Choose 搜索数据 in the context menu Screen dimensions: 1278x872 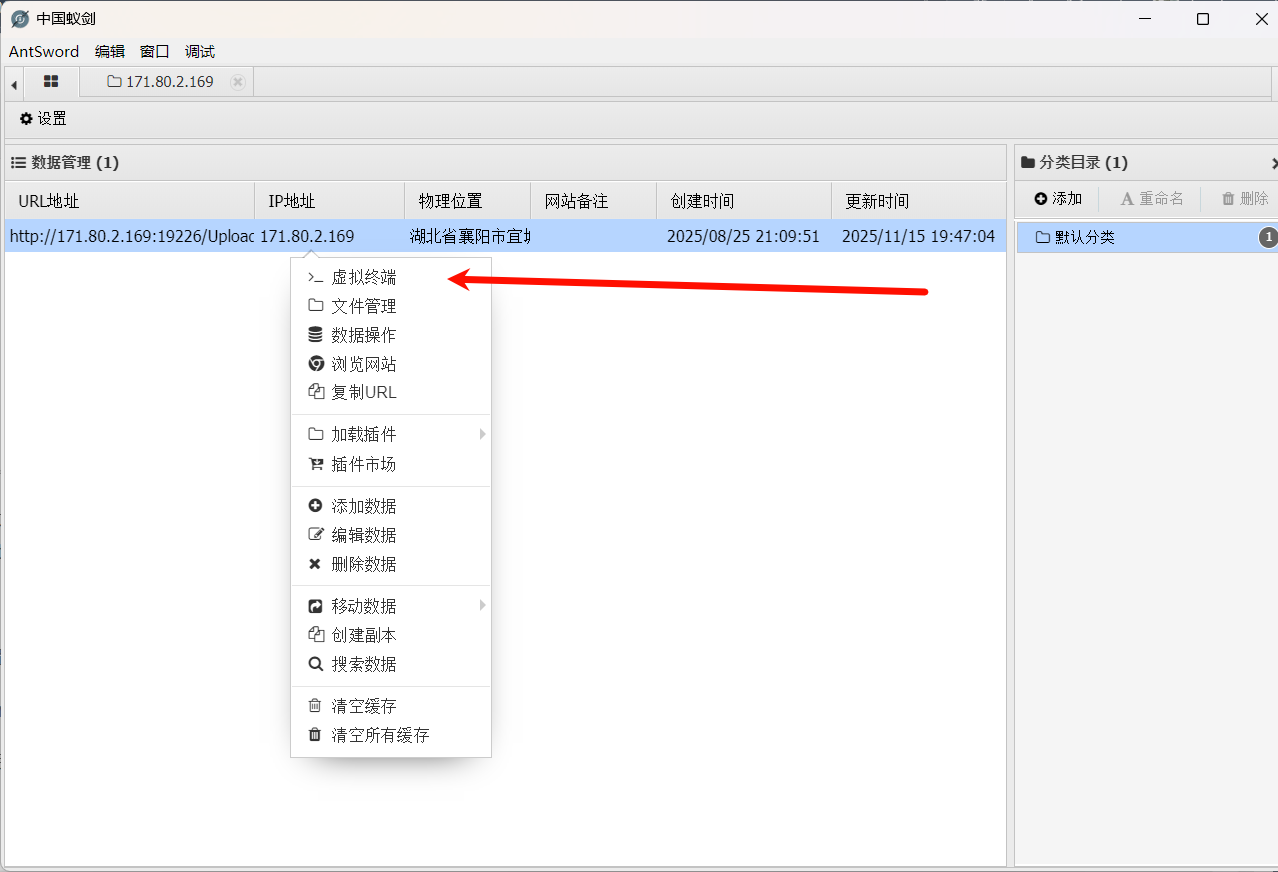coord(391,664)
